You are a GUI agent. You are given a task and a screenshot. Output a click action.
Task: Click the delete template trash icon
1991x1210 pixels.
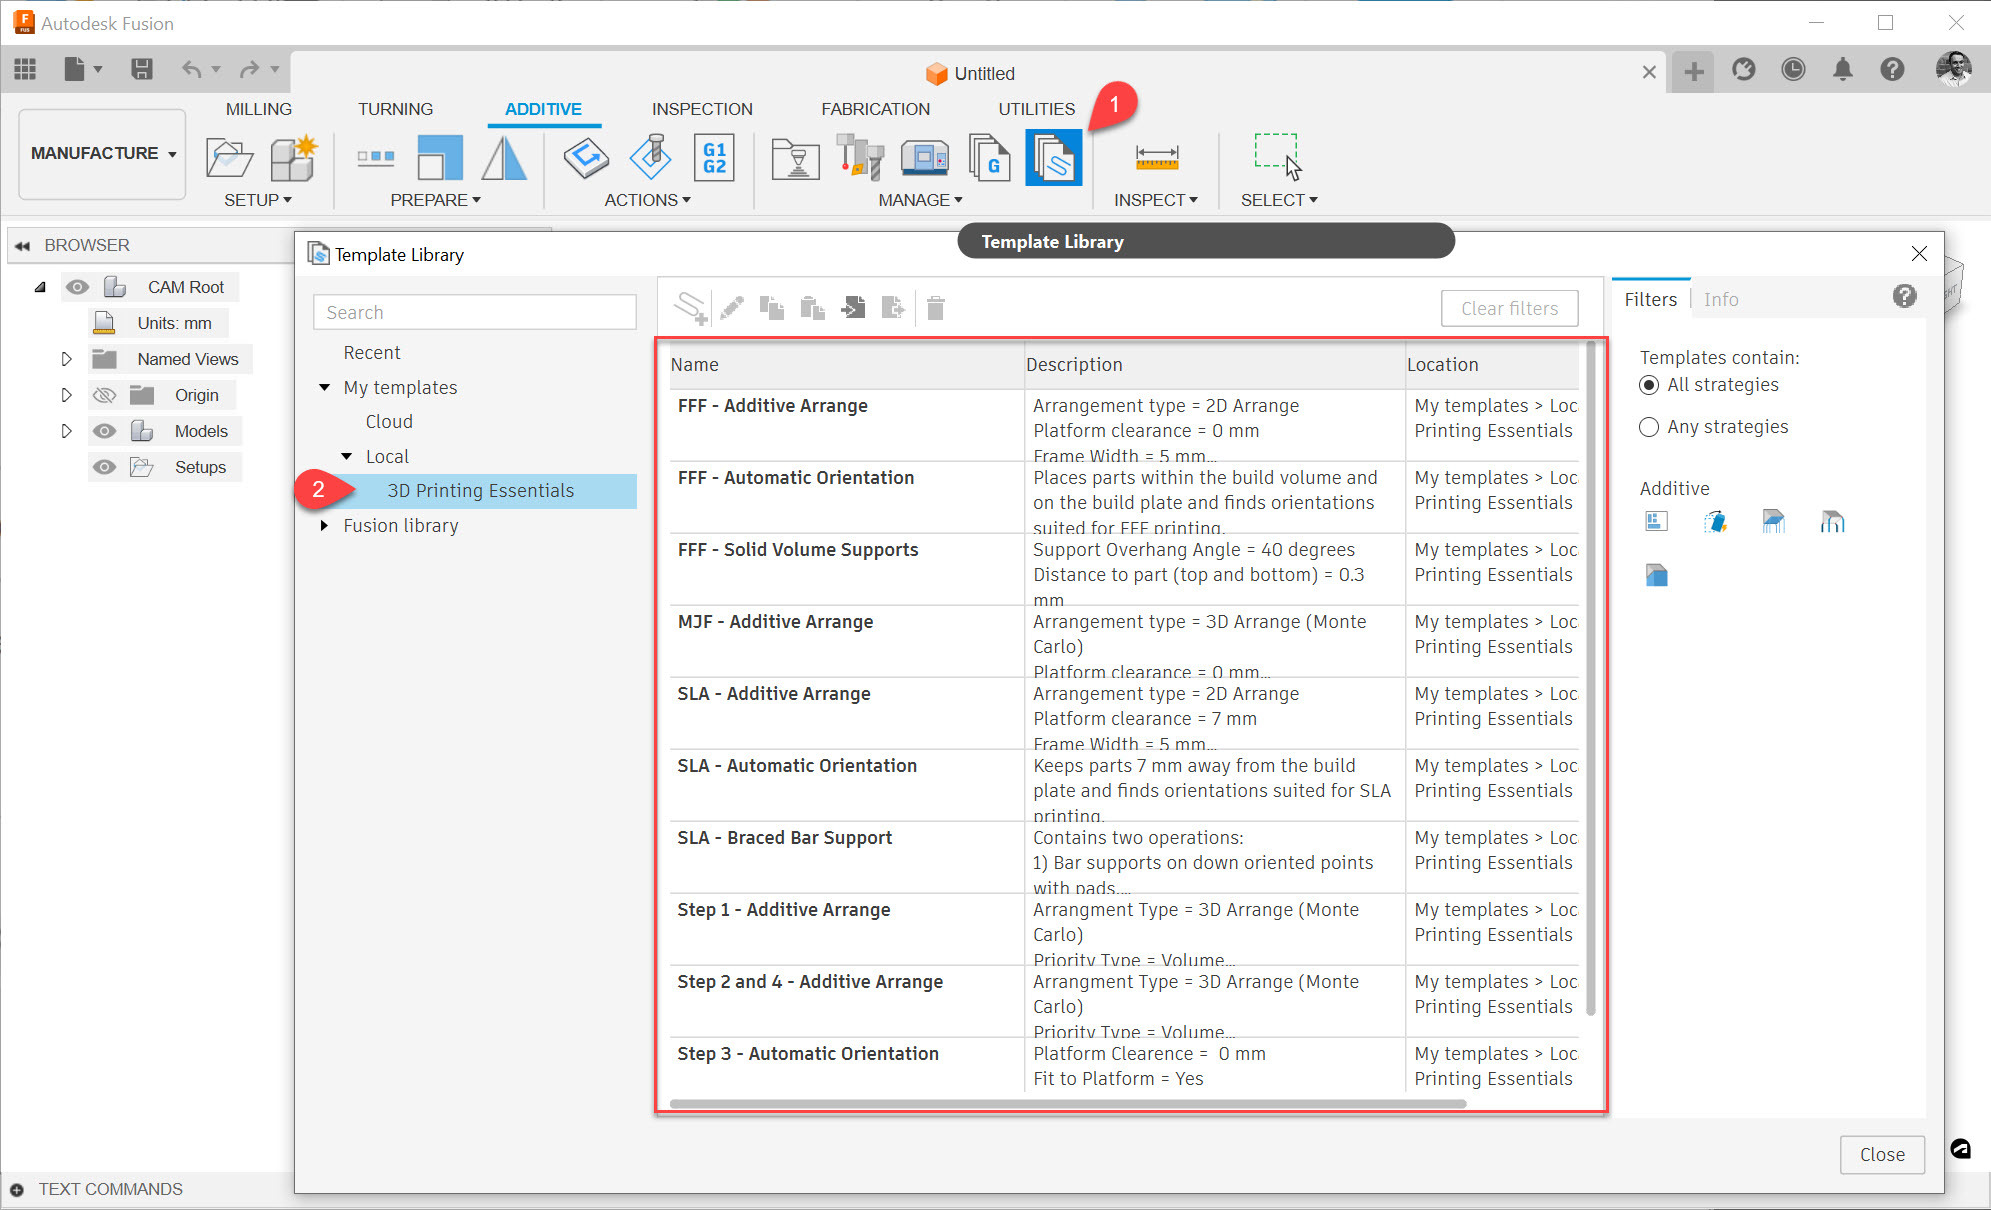pyautogui.click(x=935, y=308)
